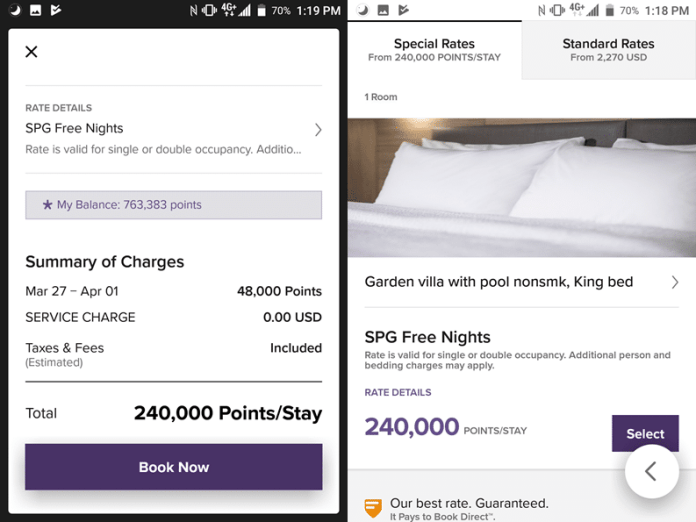Switch to the Special Rates tab
This screenshot has height=522, width=696.
pos(434,49)
